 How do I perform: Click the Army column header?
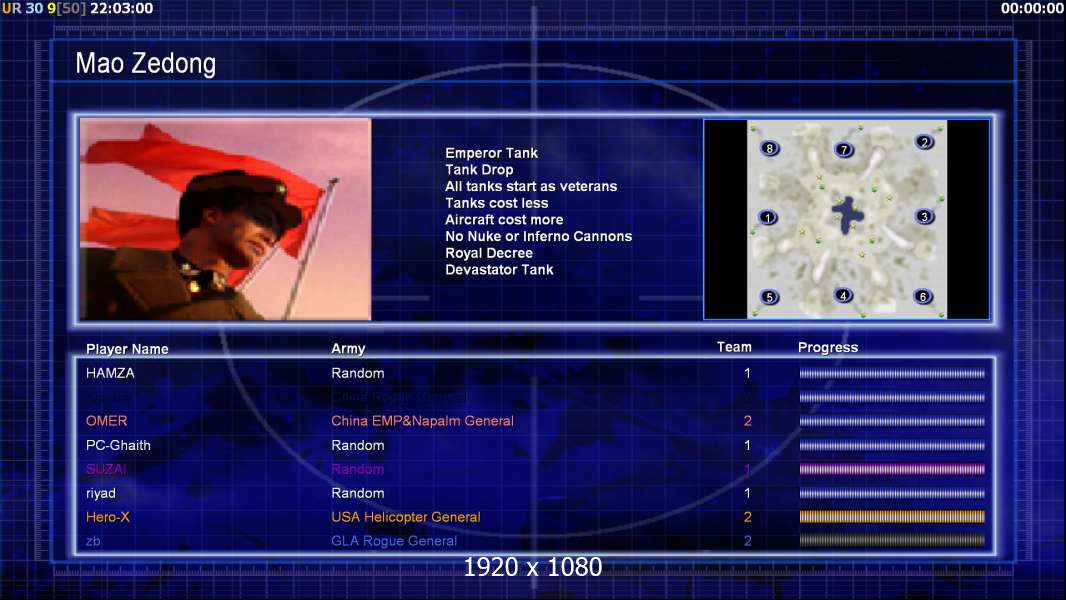point(348,349)
